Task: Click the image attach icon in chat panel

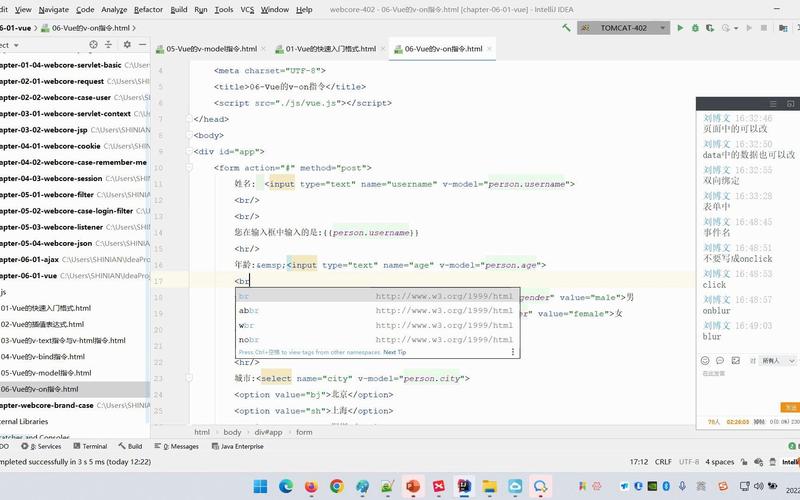Action: click(x=735, y=361)
